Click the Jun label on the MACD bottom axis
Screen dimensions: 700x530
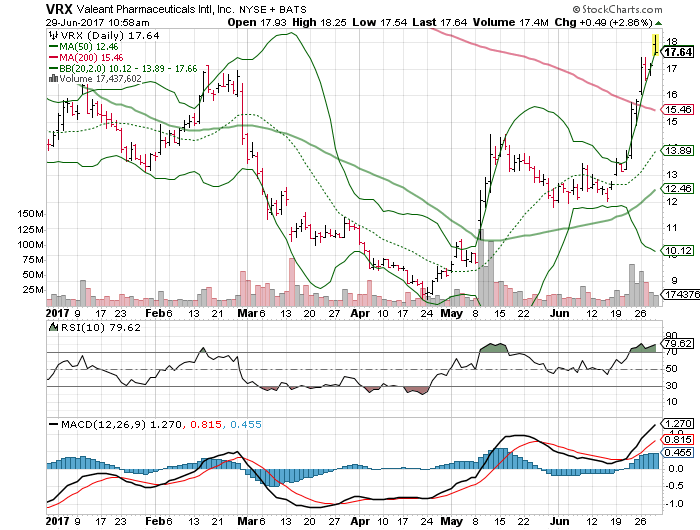tap(559, 521)
